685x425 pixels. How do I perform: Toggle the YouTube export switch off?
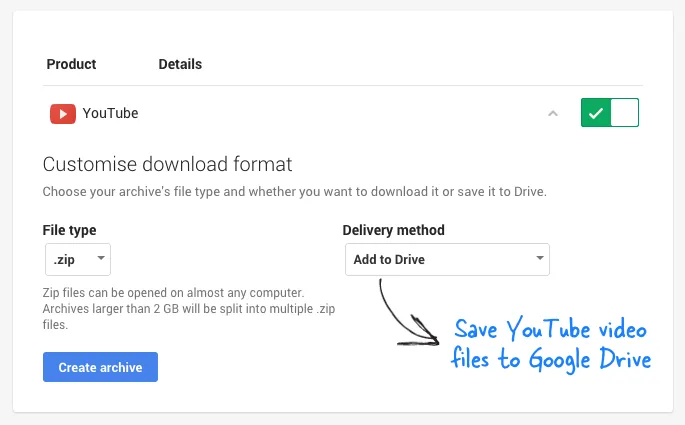[x=610, y=113]
